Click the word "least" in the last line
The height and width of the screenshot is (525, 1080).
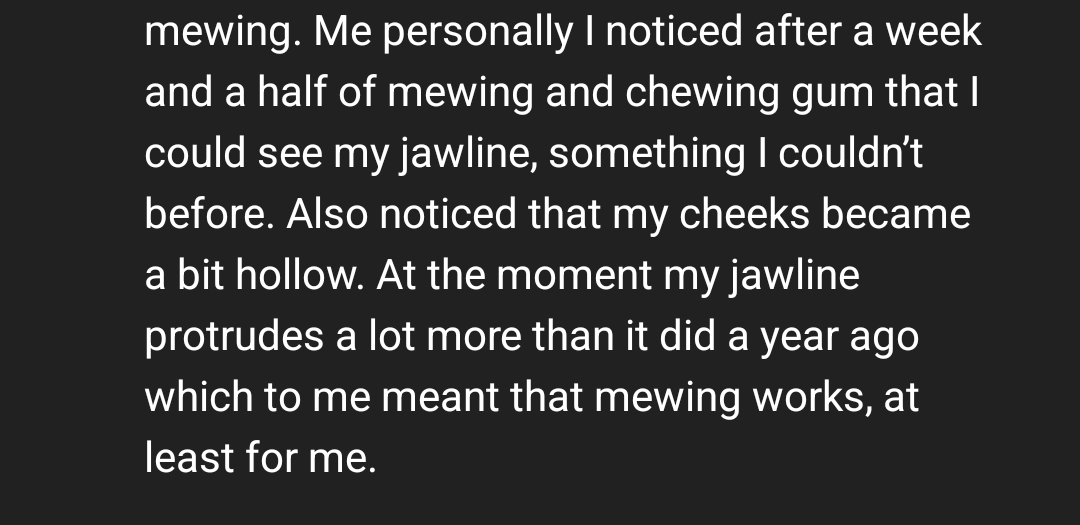tap(189, 457)
